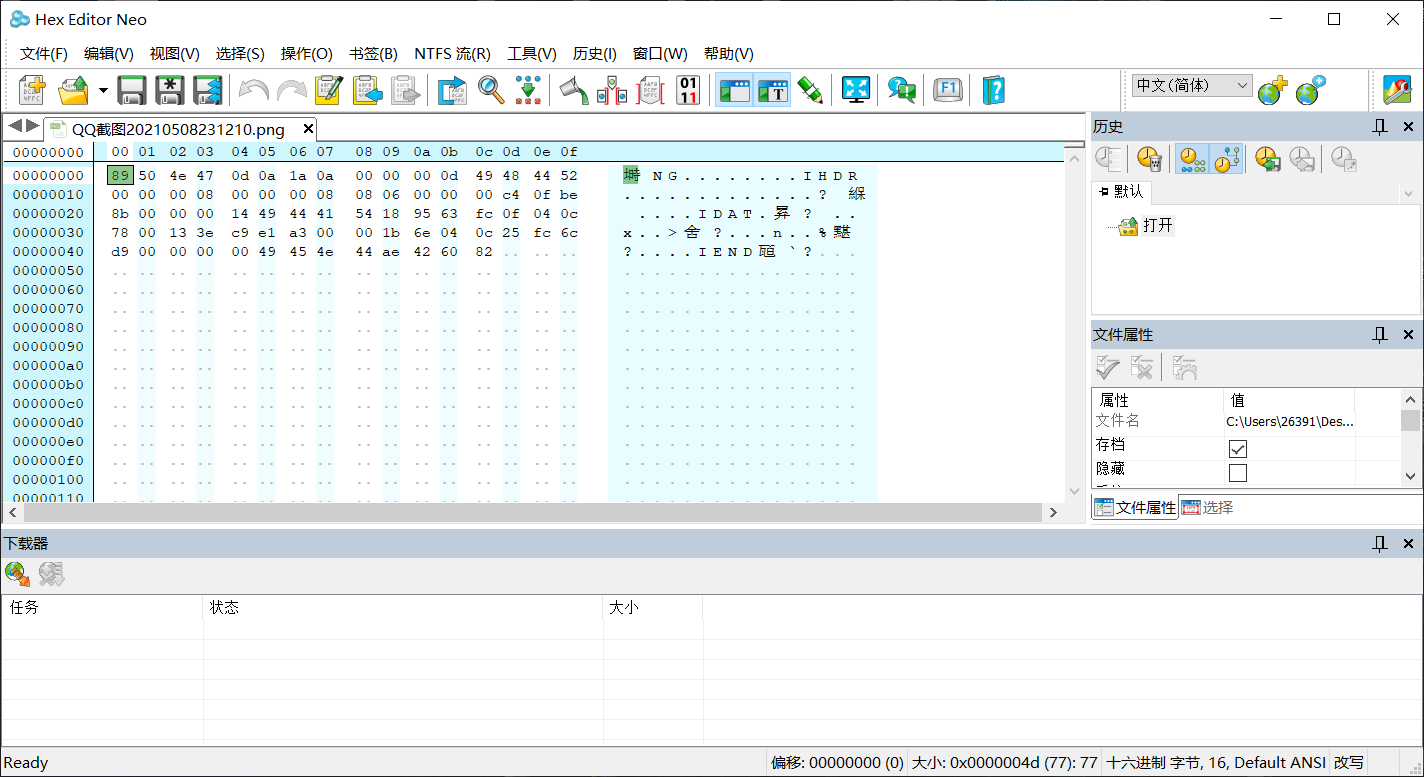This screenshot has height=777, width=1424.
Task: Click the binary 01 11 toolbar icon
Action: click(688, 90)
